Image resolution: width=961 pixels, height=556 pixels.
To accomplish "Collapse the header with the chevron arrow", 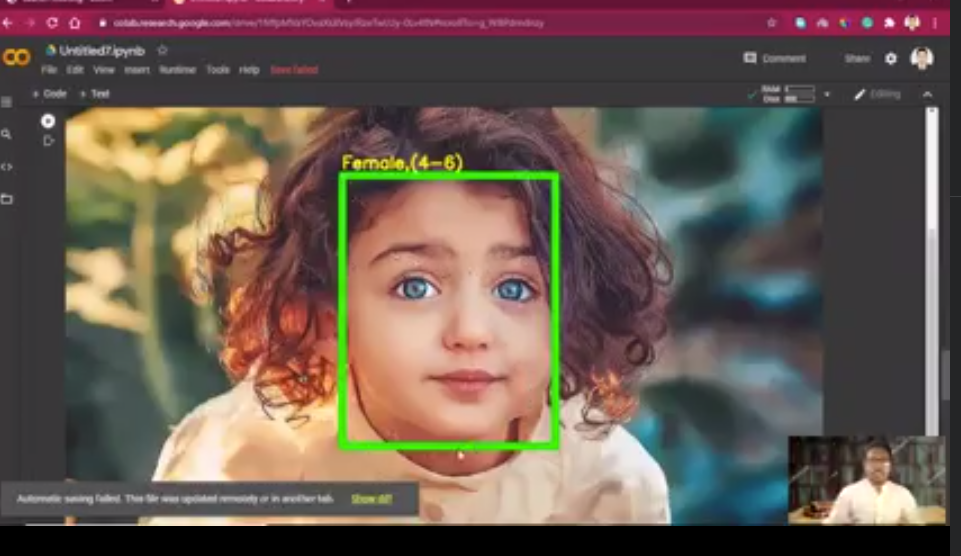I will [x=927, y=95].
